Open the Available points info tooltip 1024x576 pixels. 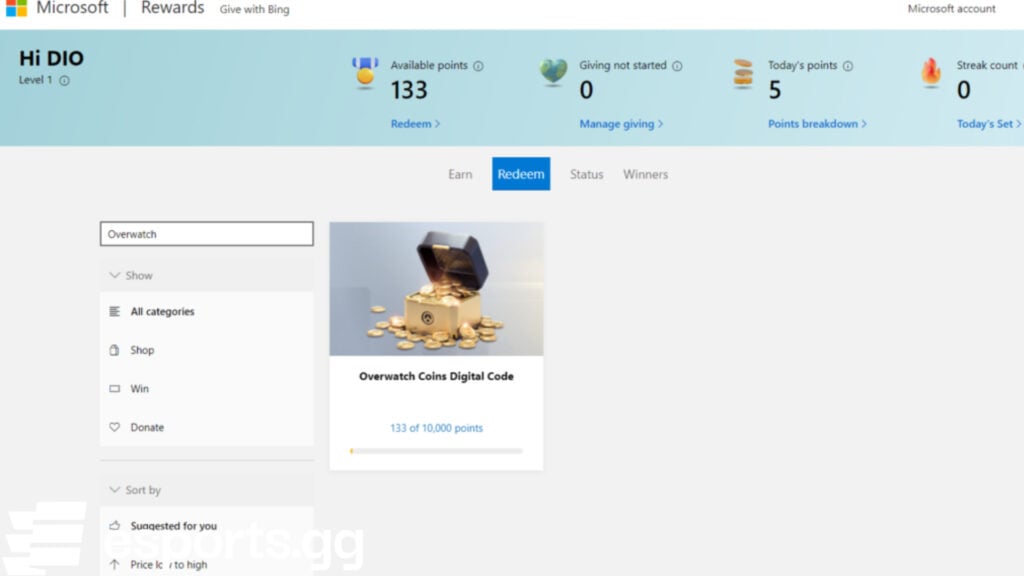click(481, 65)
